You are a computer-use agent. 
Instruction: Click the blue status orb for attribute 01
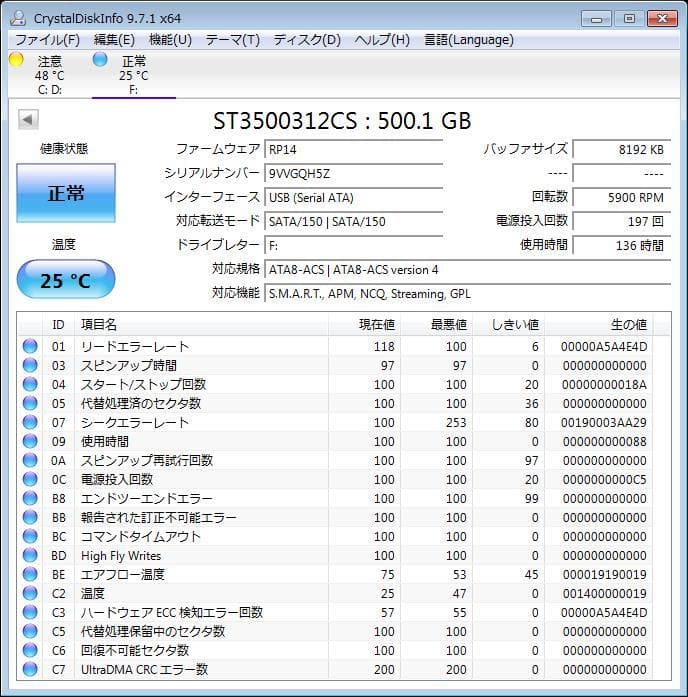[30, 347]
